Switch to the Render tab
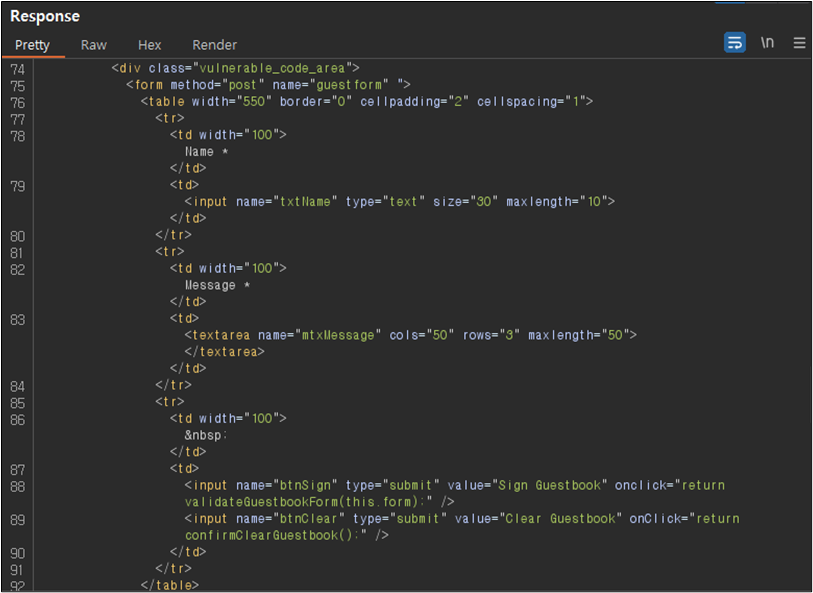The height and width of the screenshot is (593, 813). pyautogui.click(x=215, y=45)
